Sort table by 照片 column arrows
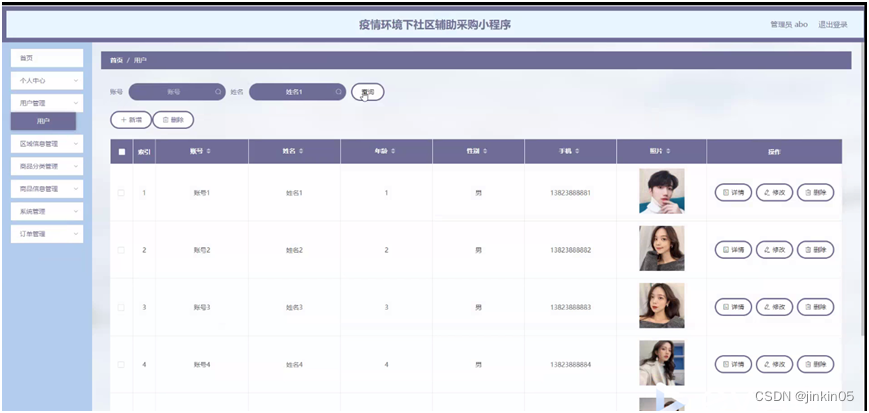Viewport: 869px width, 413px height. (x=668, y=151)
